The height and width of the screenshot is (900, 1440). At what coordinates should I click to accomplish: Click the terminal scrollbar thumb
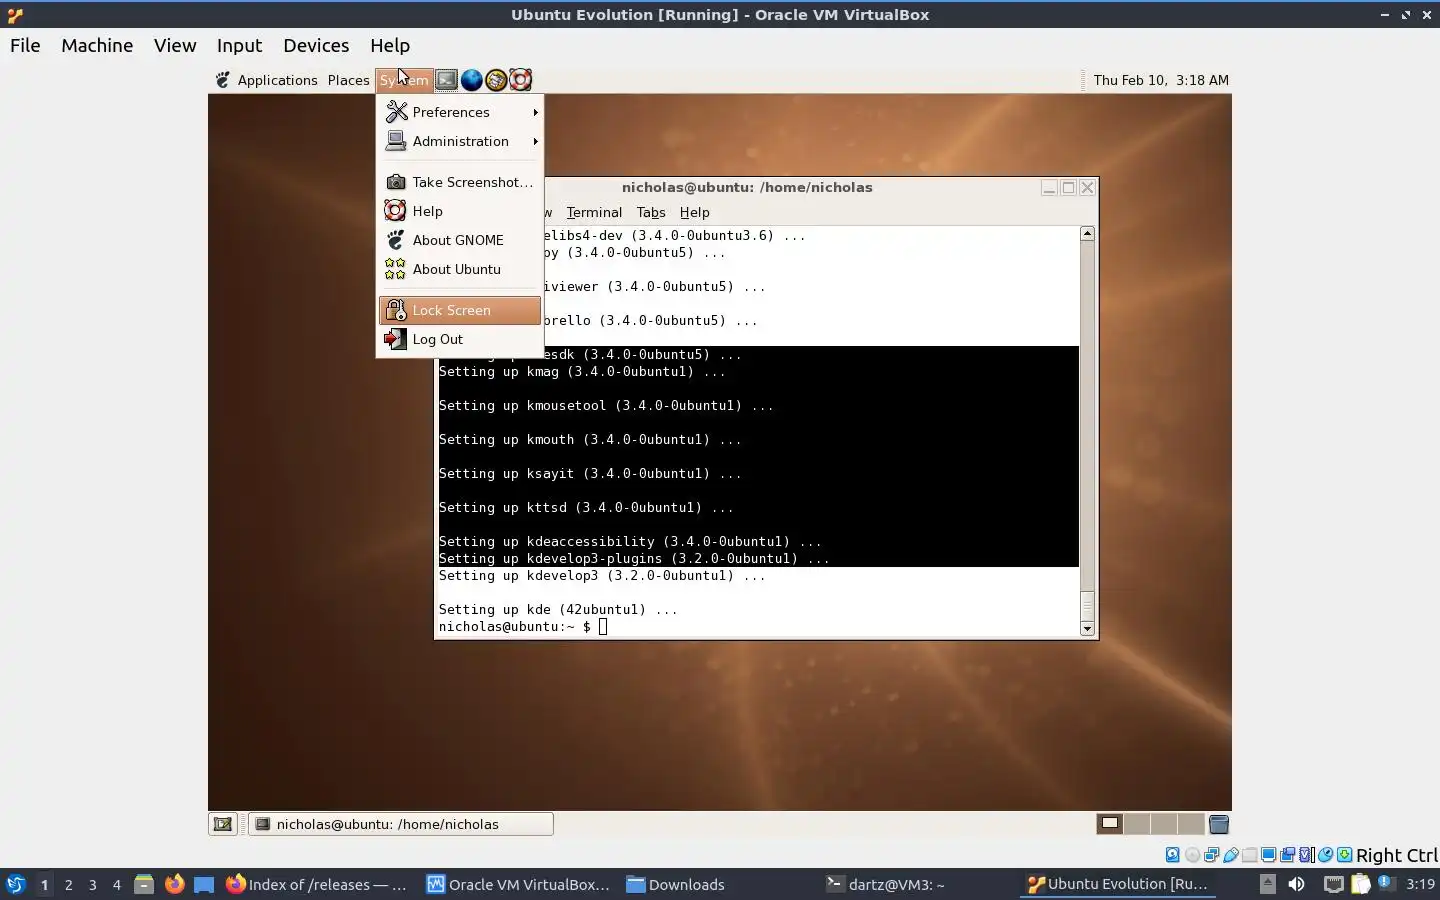pos(1088,605)
